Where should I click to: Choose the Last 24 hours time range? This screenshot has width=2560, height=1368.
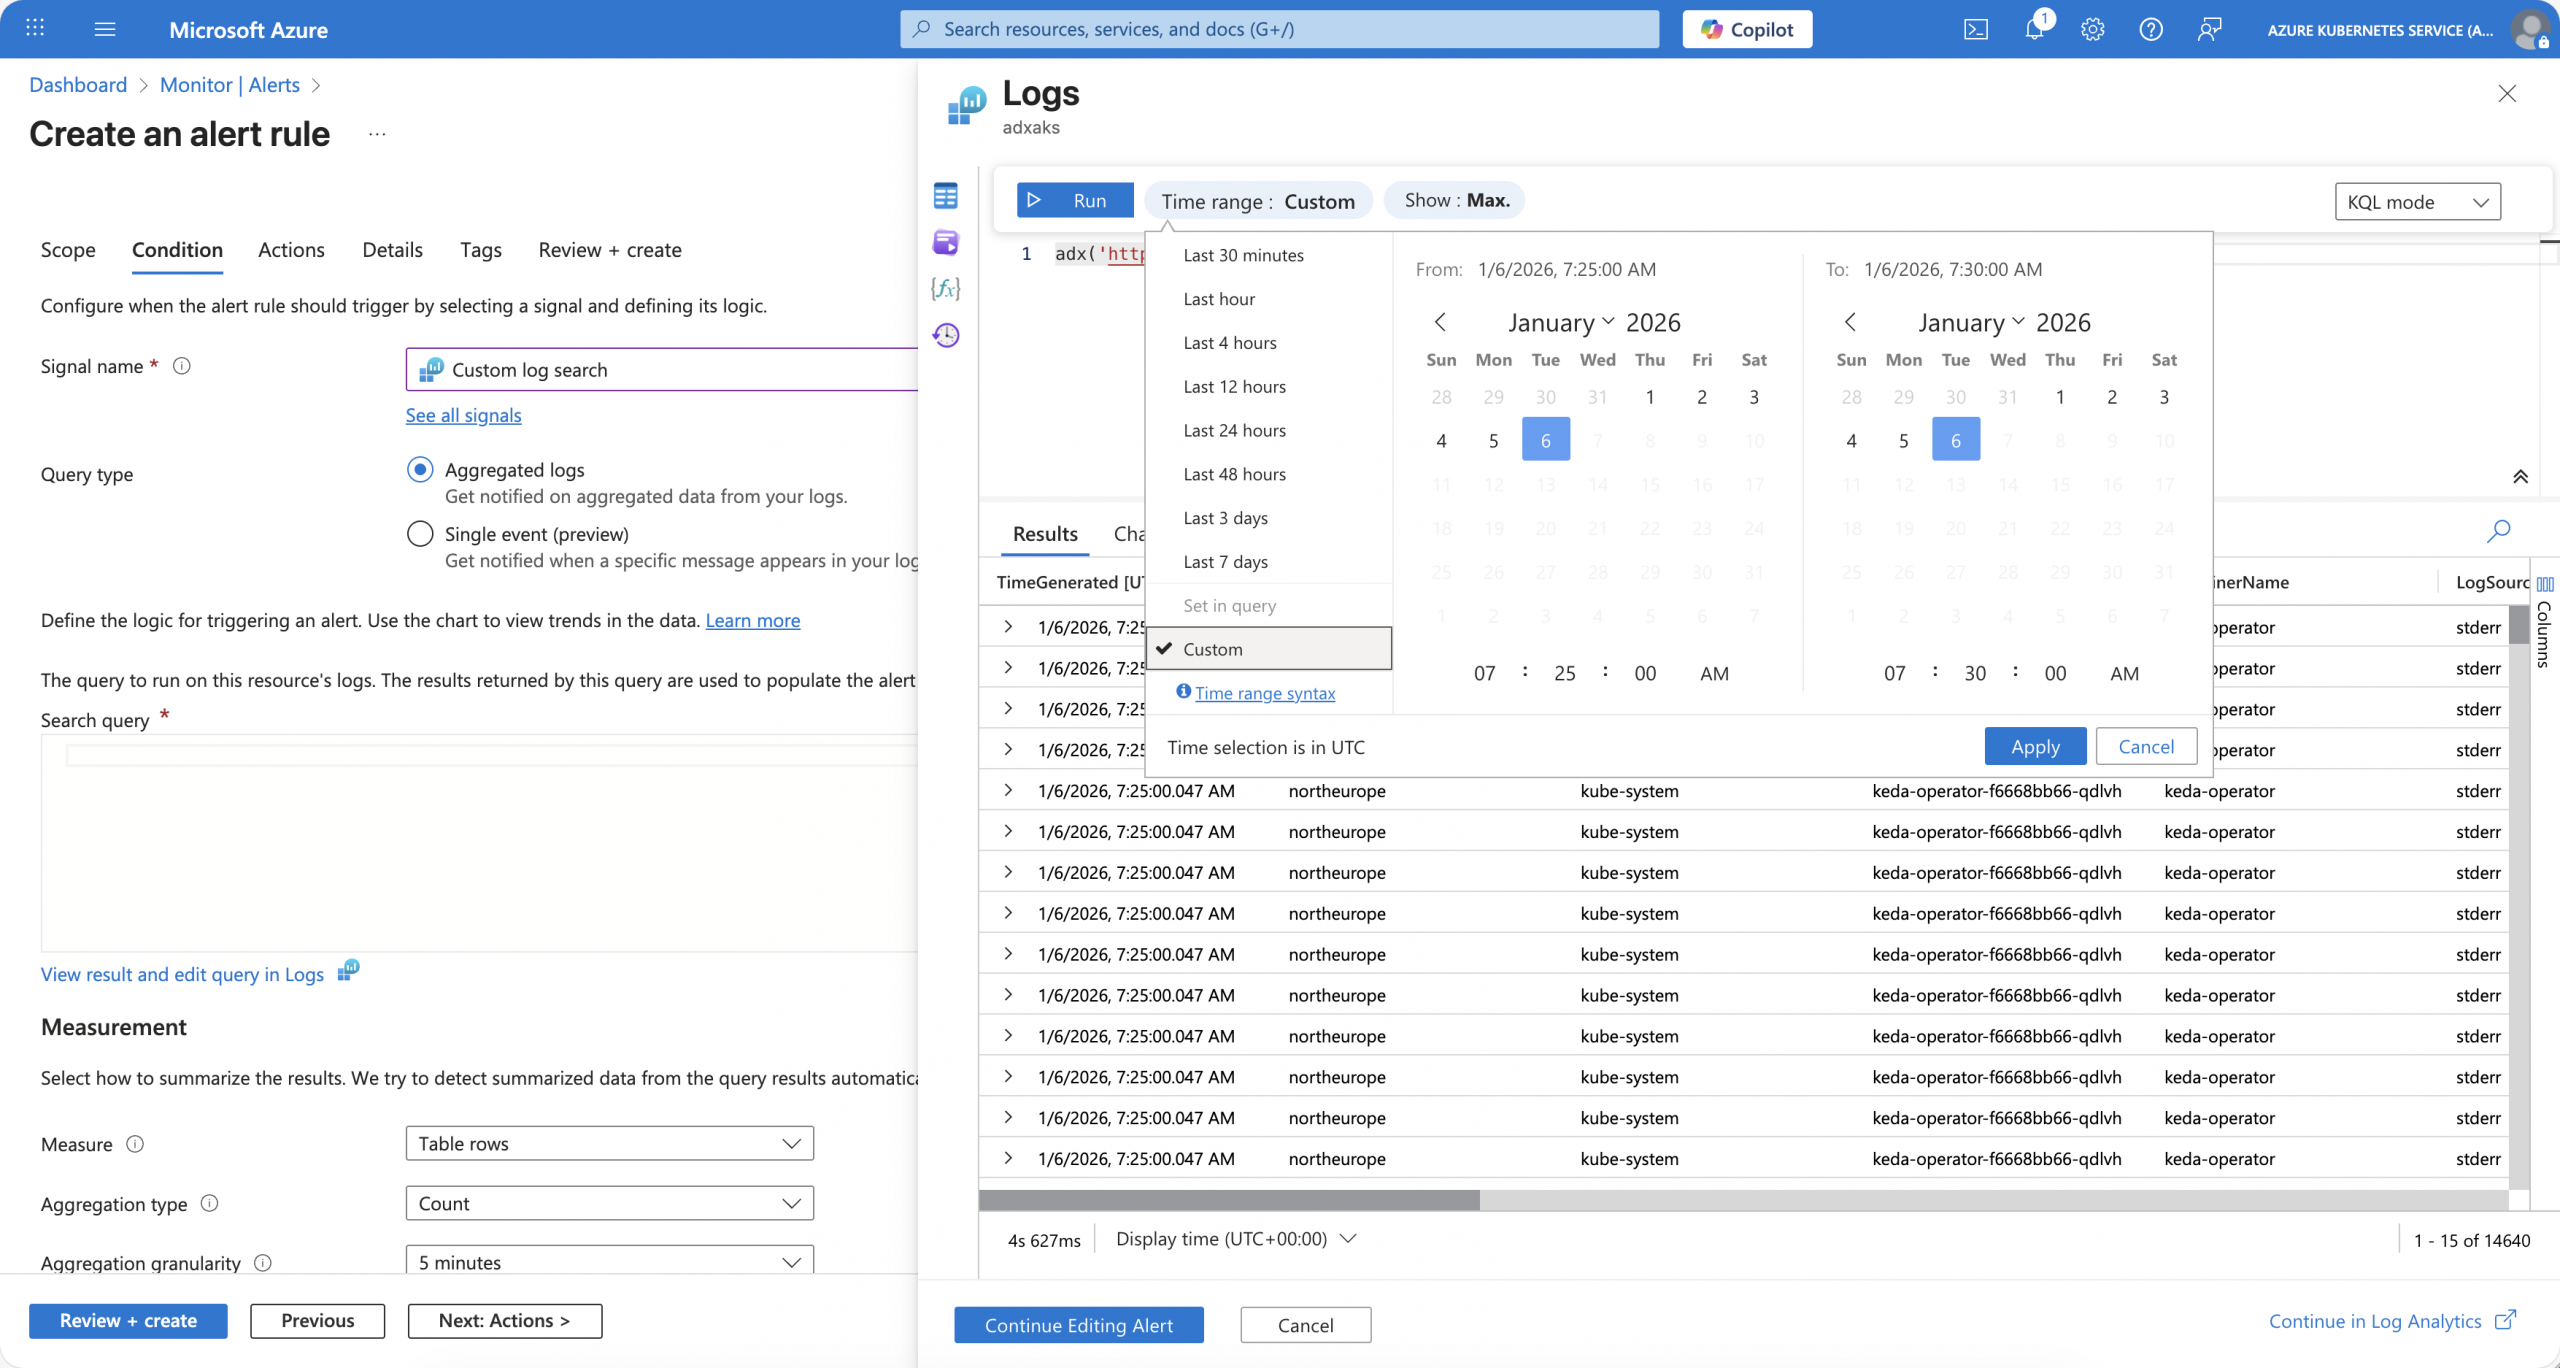(1234, 430)
